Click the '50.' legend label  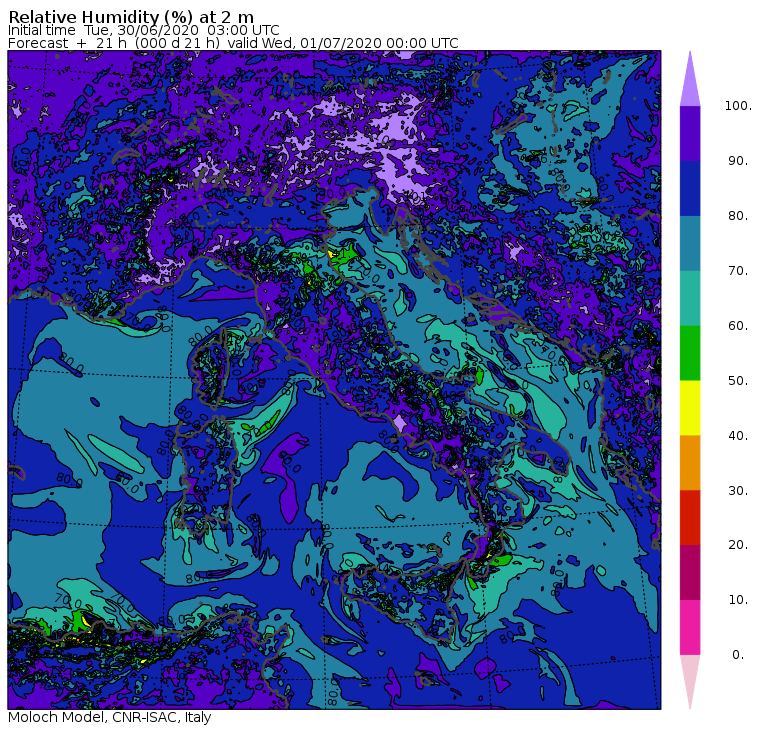click(738, 381)
